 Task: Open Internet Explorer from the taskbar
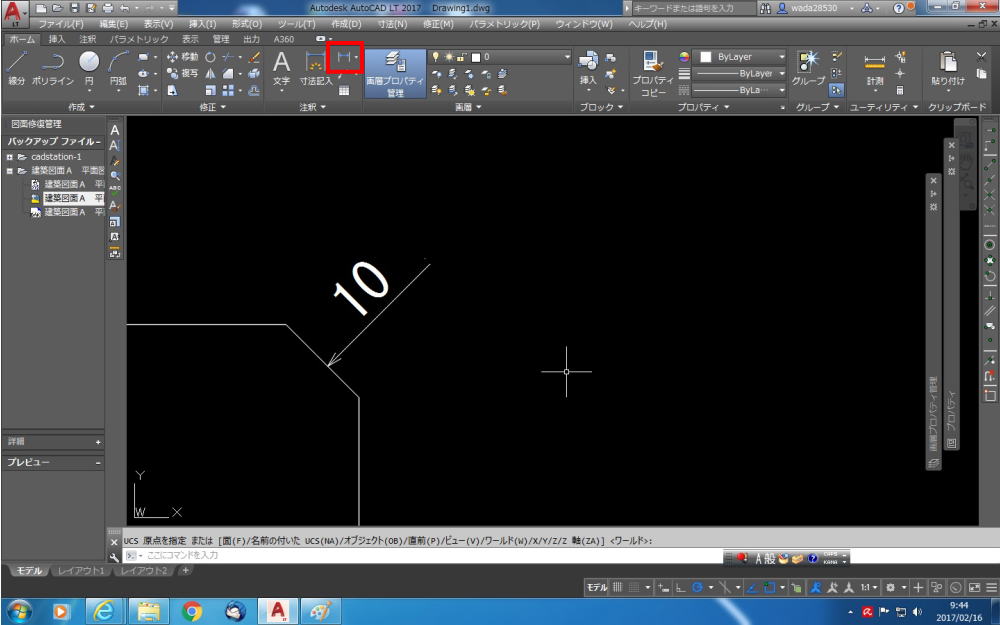pos(104,611)
